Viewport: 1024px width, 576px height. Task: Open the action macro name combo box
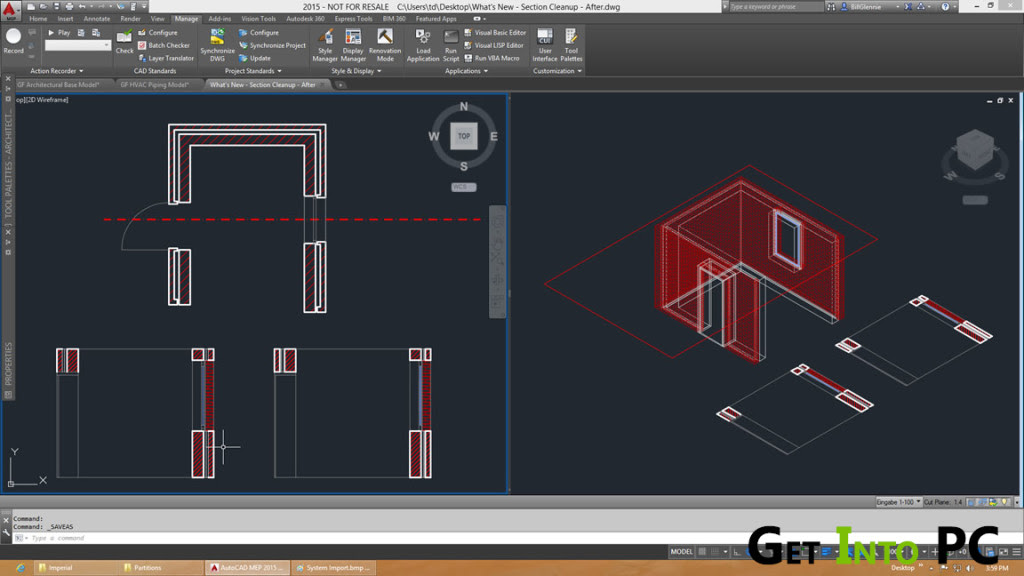point(78,45)
